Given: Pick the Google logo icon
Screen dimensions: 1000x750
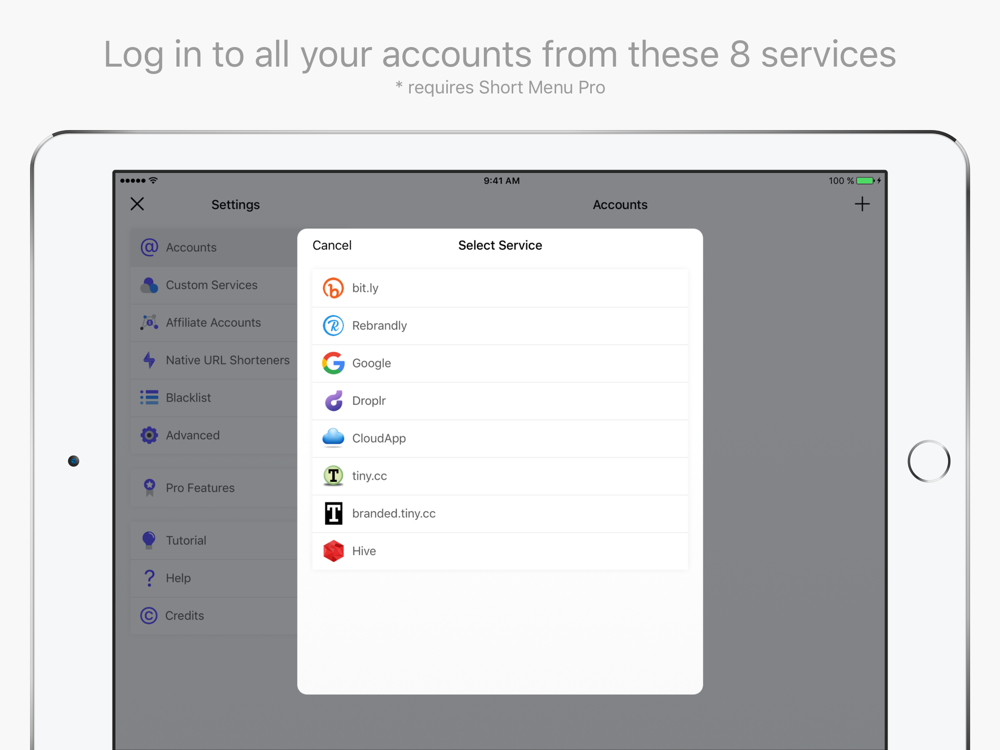Looking at the screenshot, I should click(x=333, y=364).
